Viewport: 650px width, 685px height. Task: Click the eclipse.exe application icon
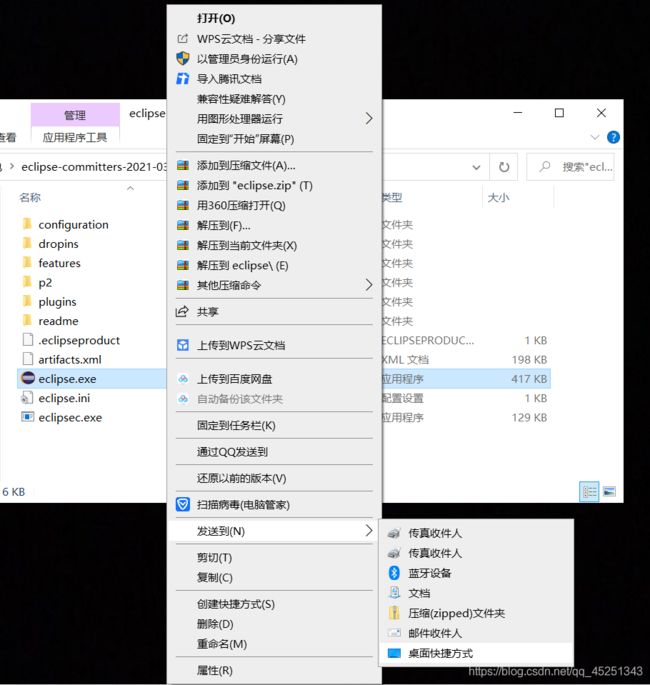pyautogui.click(x=28, y=378)
